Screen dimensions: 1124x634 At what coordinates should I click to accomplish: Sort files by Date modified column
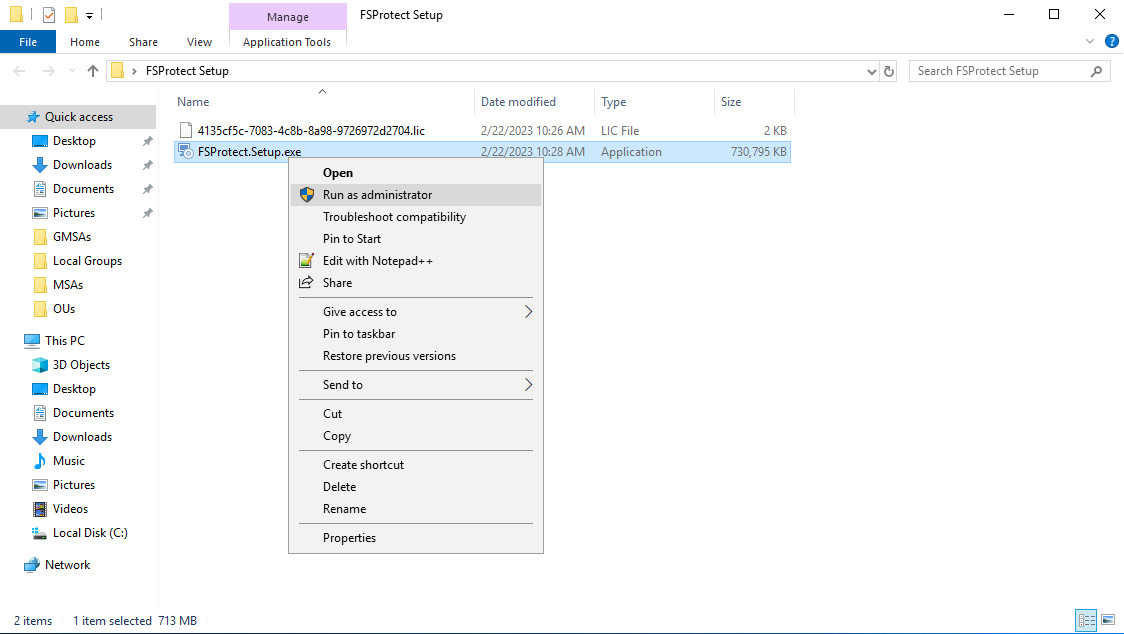[518, 102]
